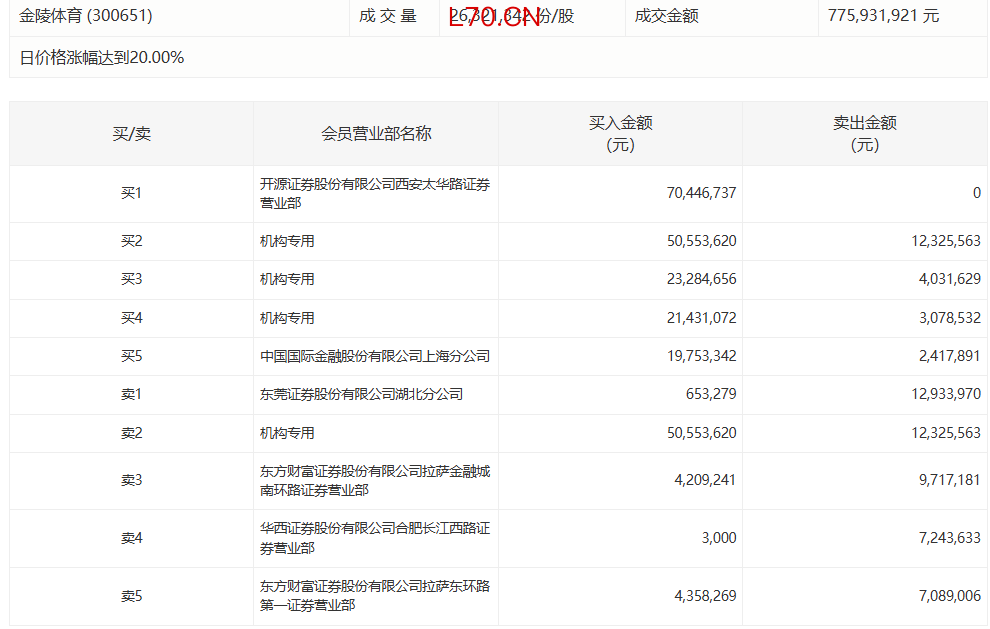Screen dimensions: 990x629
Task: Click the buy amount 70,446,737
Action: pyautogui.click(x=701, y=193)
